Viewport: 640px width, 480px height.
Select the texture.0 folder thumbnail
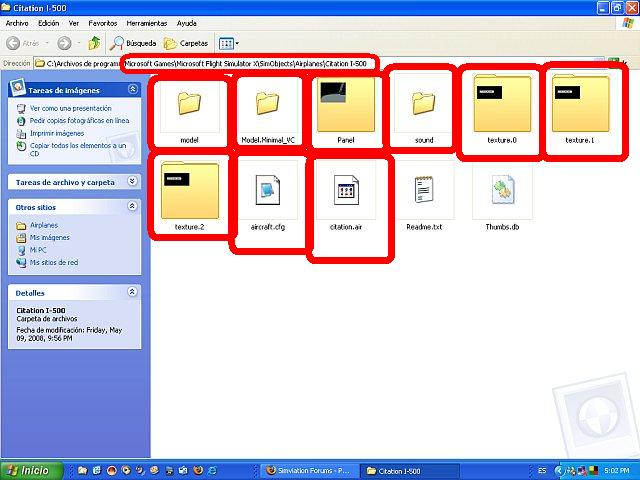(x=502, y=107)
